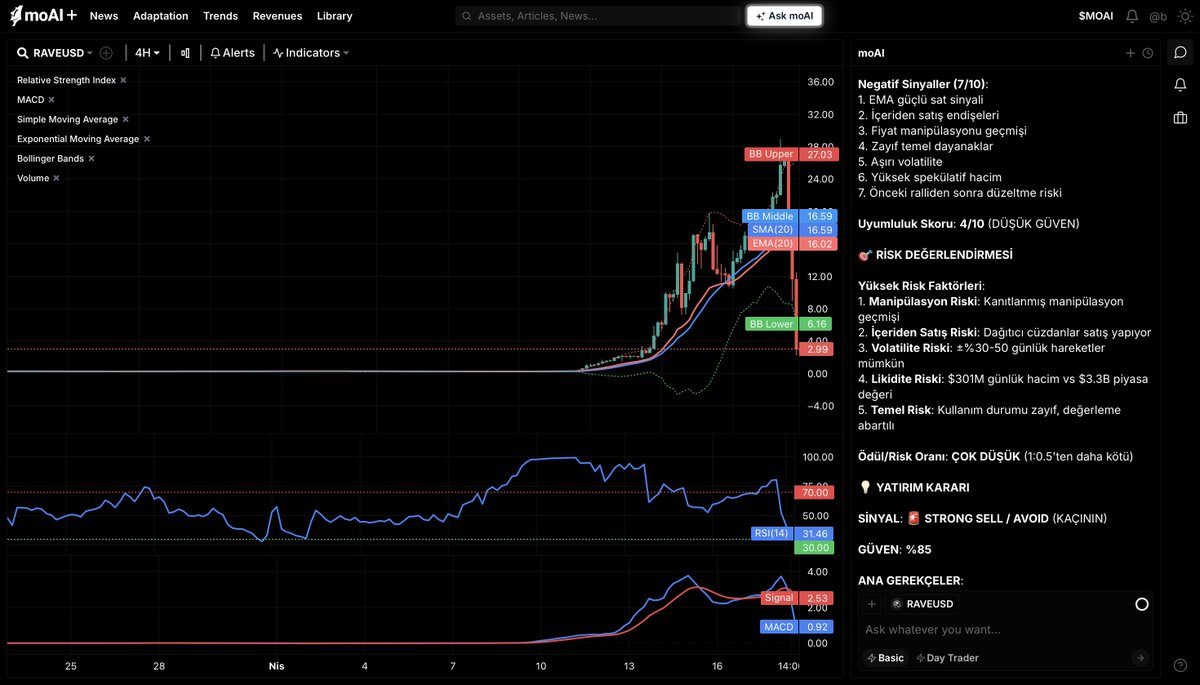This screenshot has height=685, width=1200.
Task: Change chart type via candlestick icon
Action: pos(185,53)
